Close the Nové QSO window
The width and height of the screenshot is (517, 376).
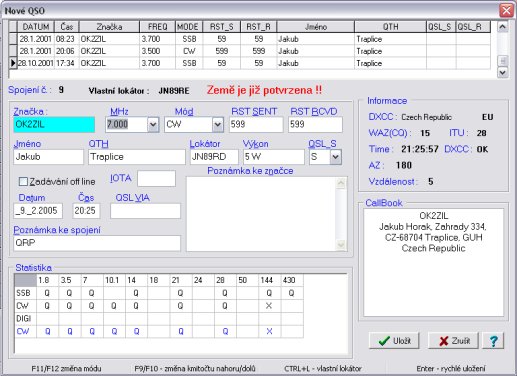tap(506, 10)
